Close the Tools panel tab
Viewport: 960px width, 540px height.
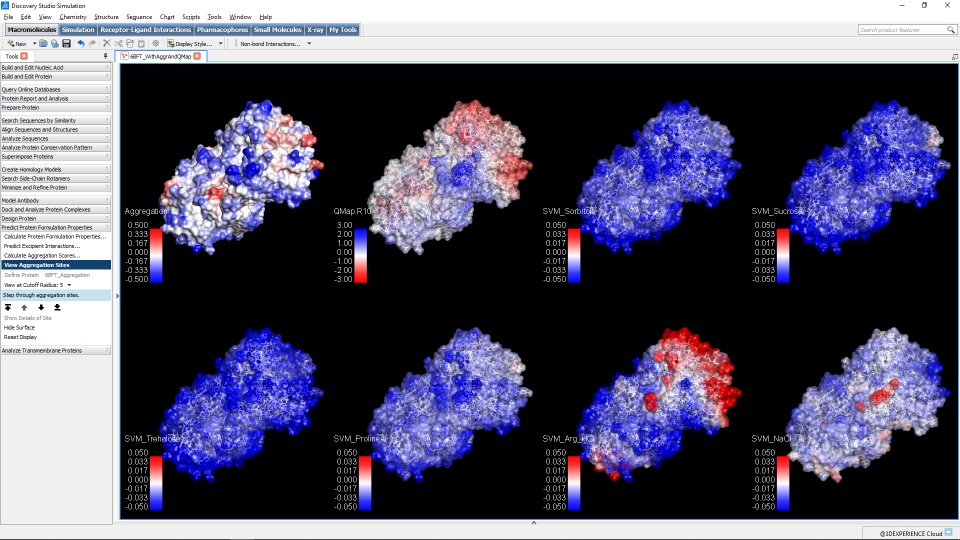pos(24,56)
